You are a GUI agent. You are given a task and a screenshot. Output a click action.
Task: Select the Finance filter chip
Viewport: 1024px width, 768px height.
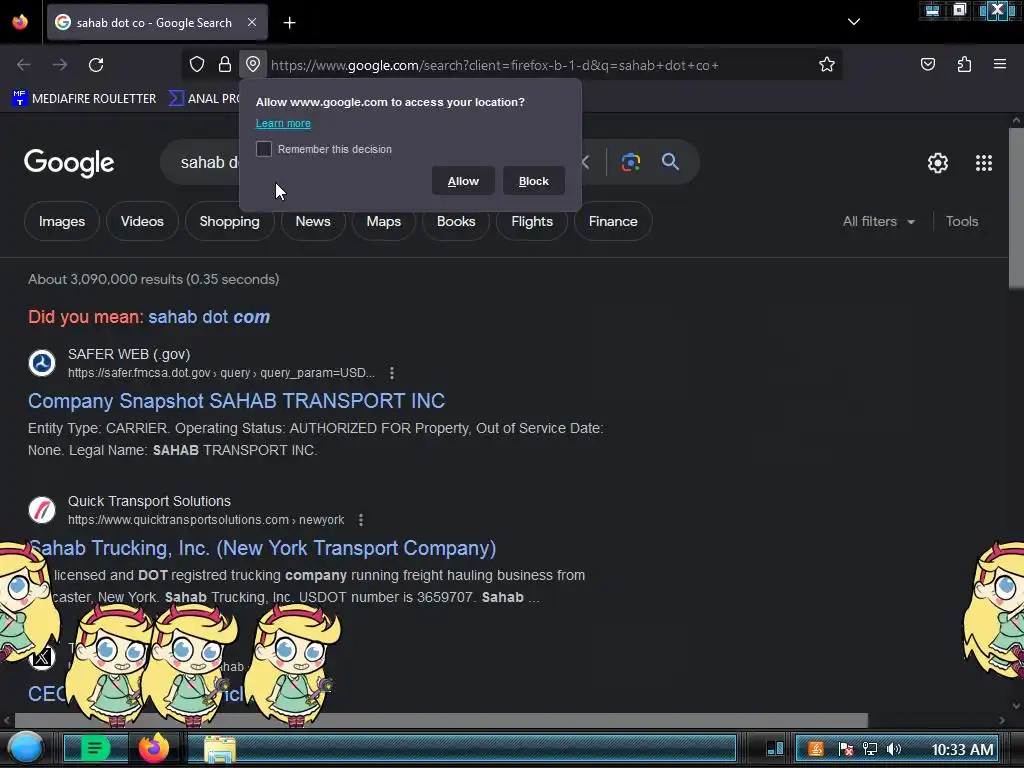(x=613, y=221)
